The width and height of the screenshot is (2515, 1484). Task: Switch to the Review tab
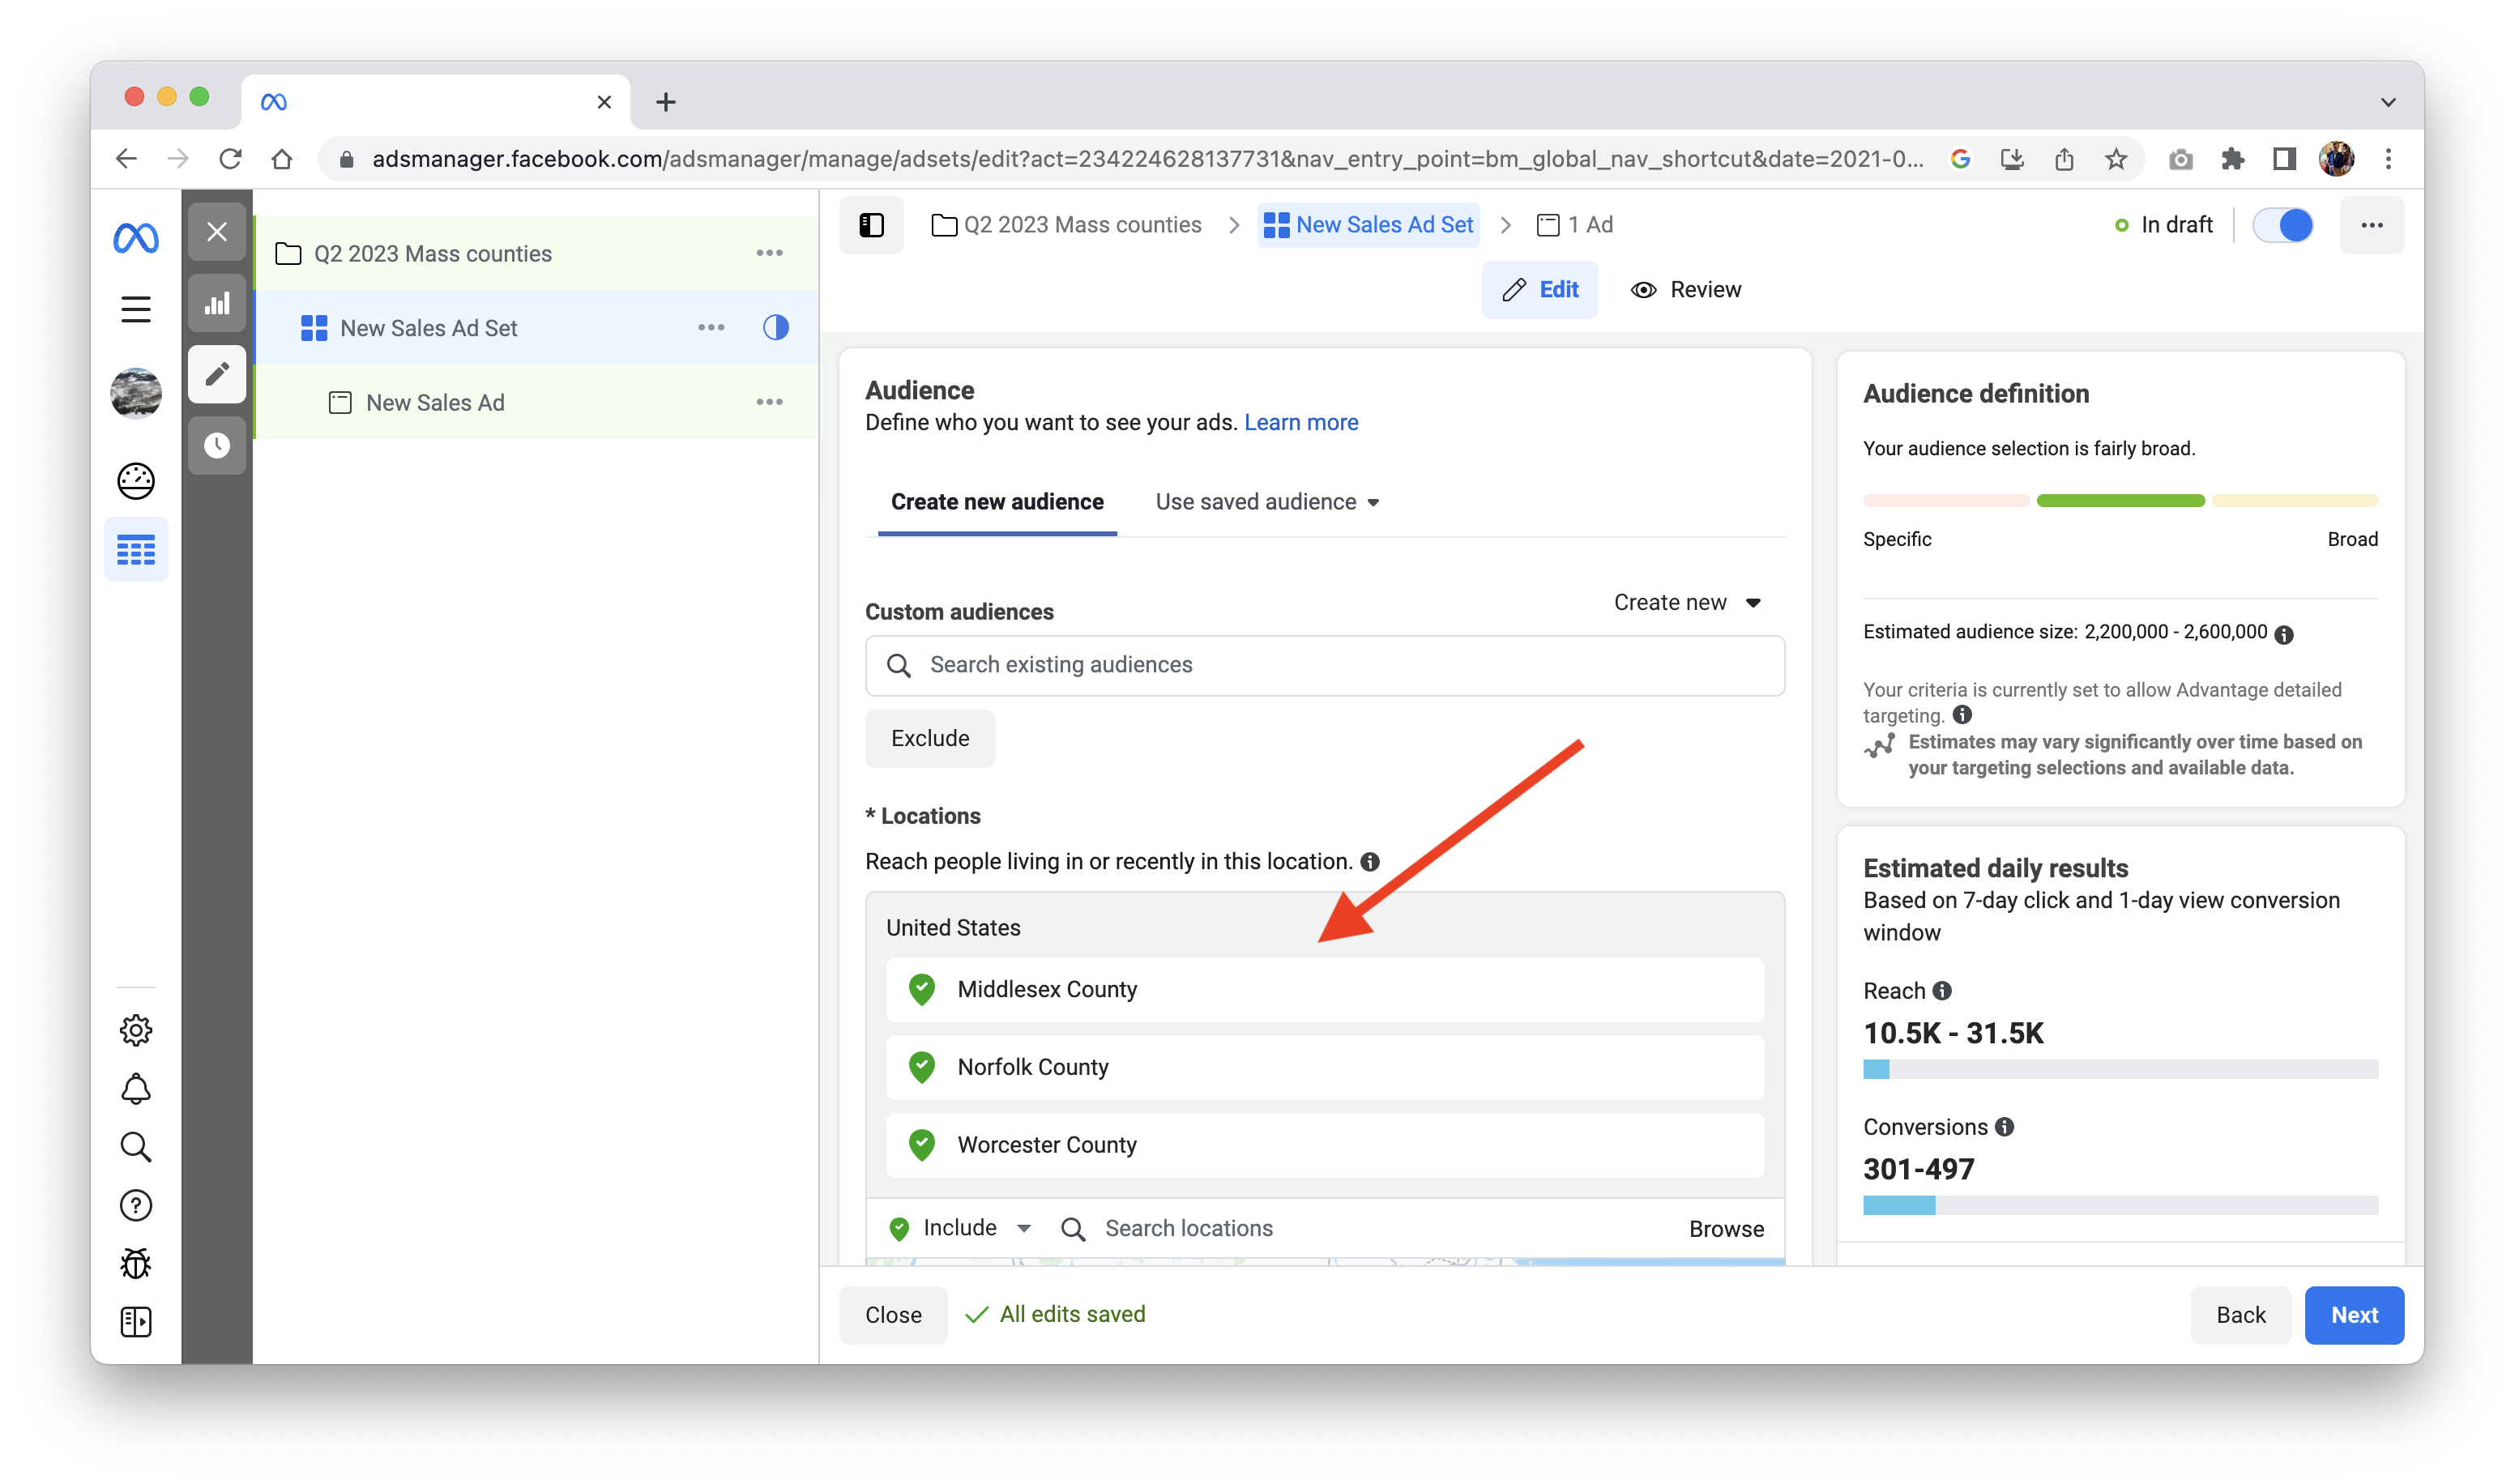1686,290
